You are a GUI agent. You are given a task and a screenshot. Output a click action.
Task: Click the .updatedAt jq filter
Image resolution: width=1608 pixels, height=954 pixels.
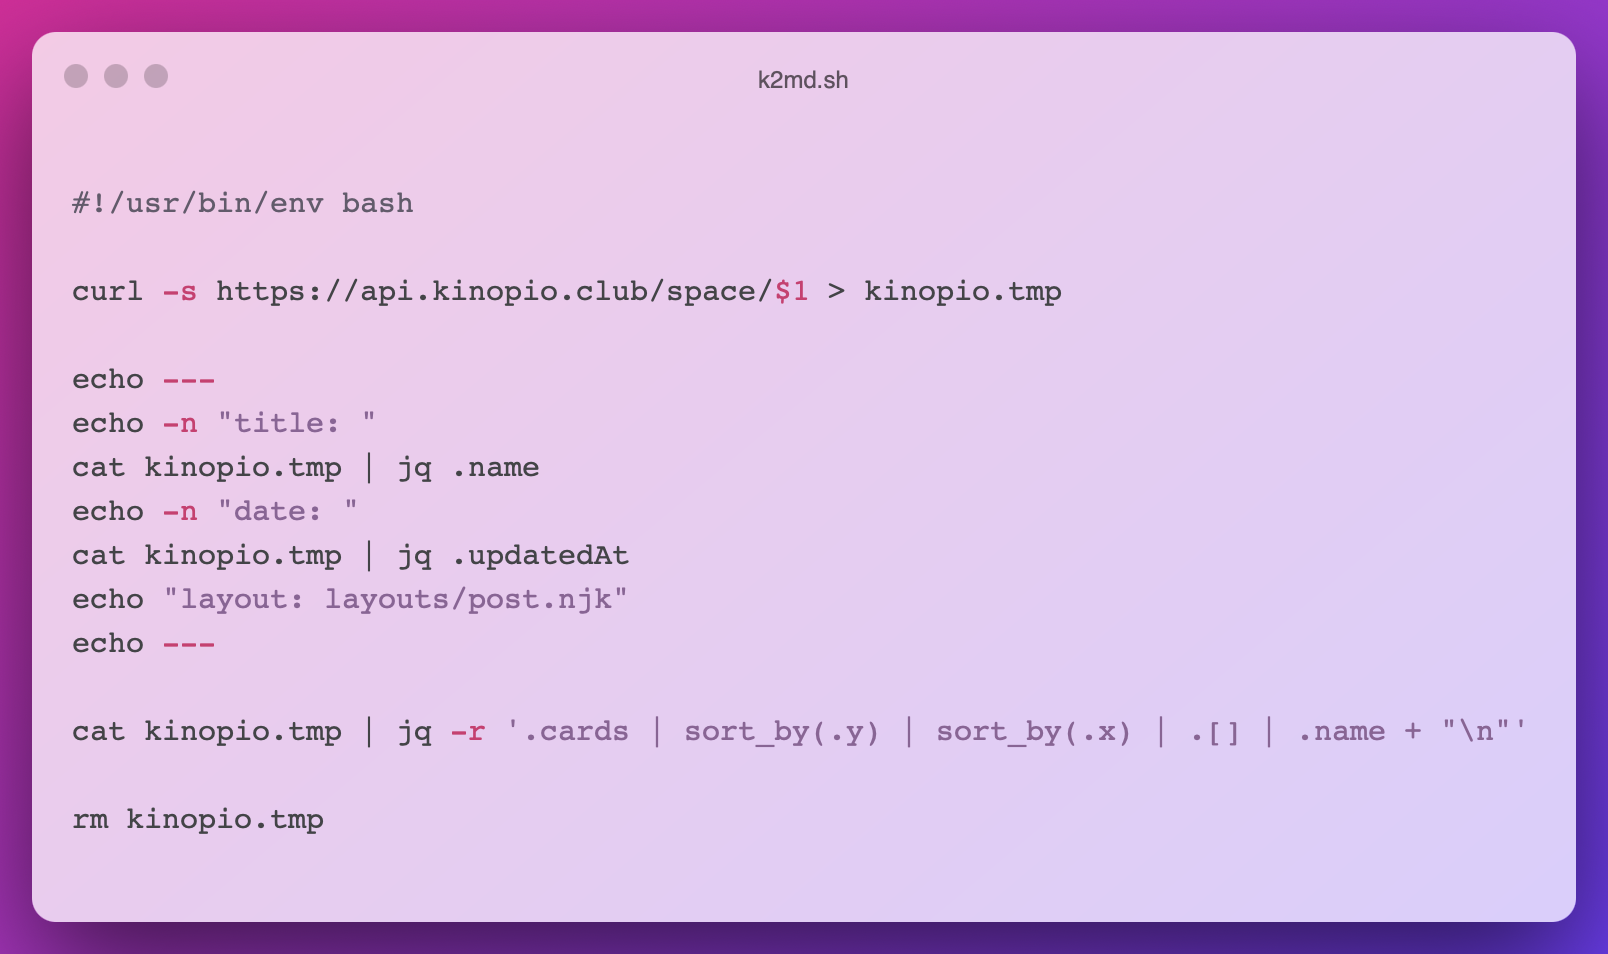[540, 555]
